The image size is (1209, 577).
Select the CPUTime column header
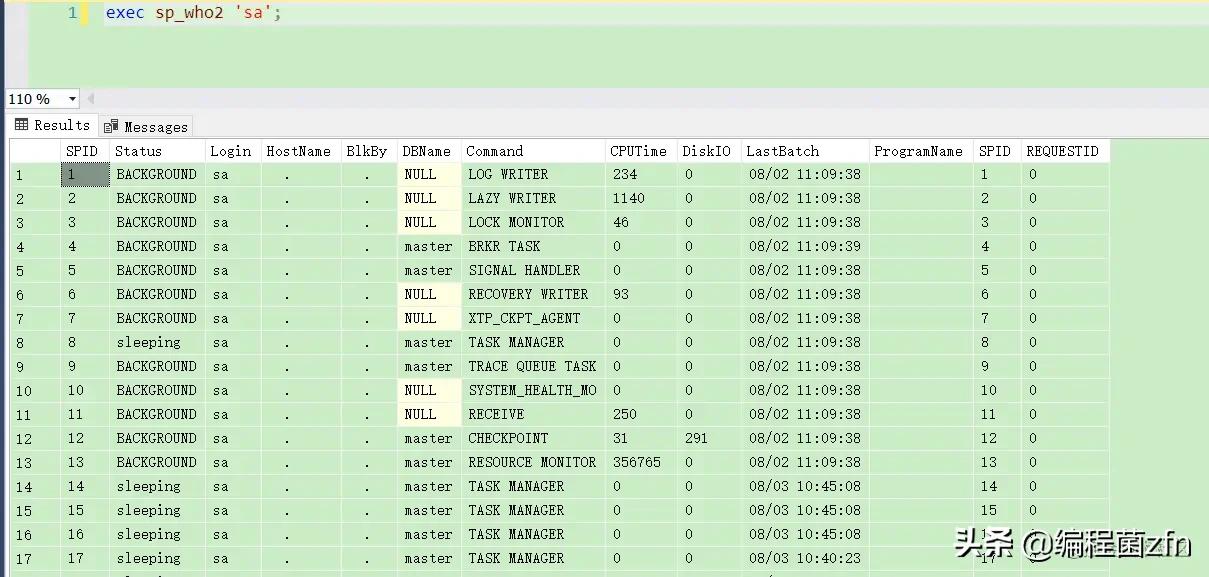pyautogui.click(x=639, y=151)
